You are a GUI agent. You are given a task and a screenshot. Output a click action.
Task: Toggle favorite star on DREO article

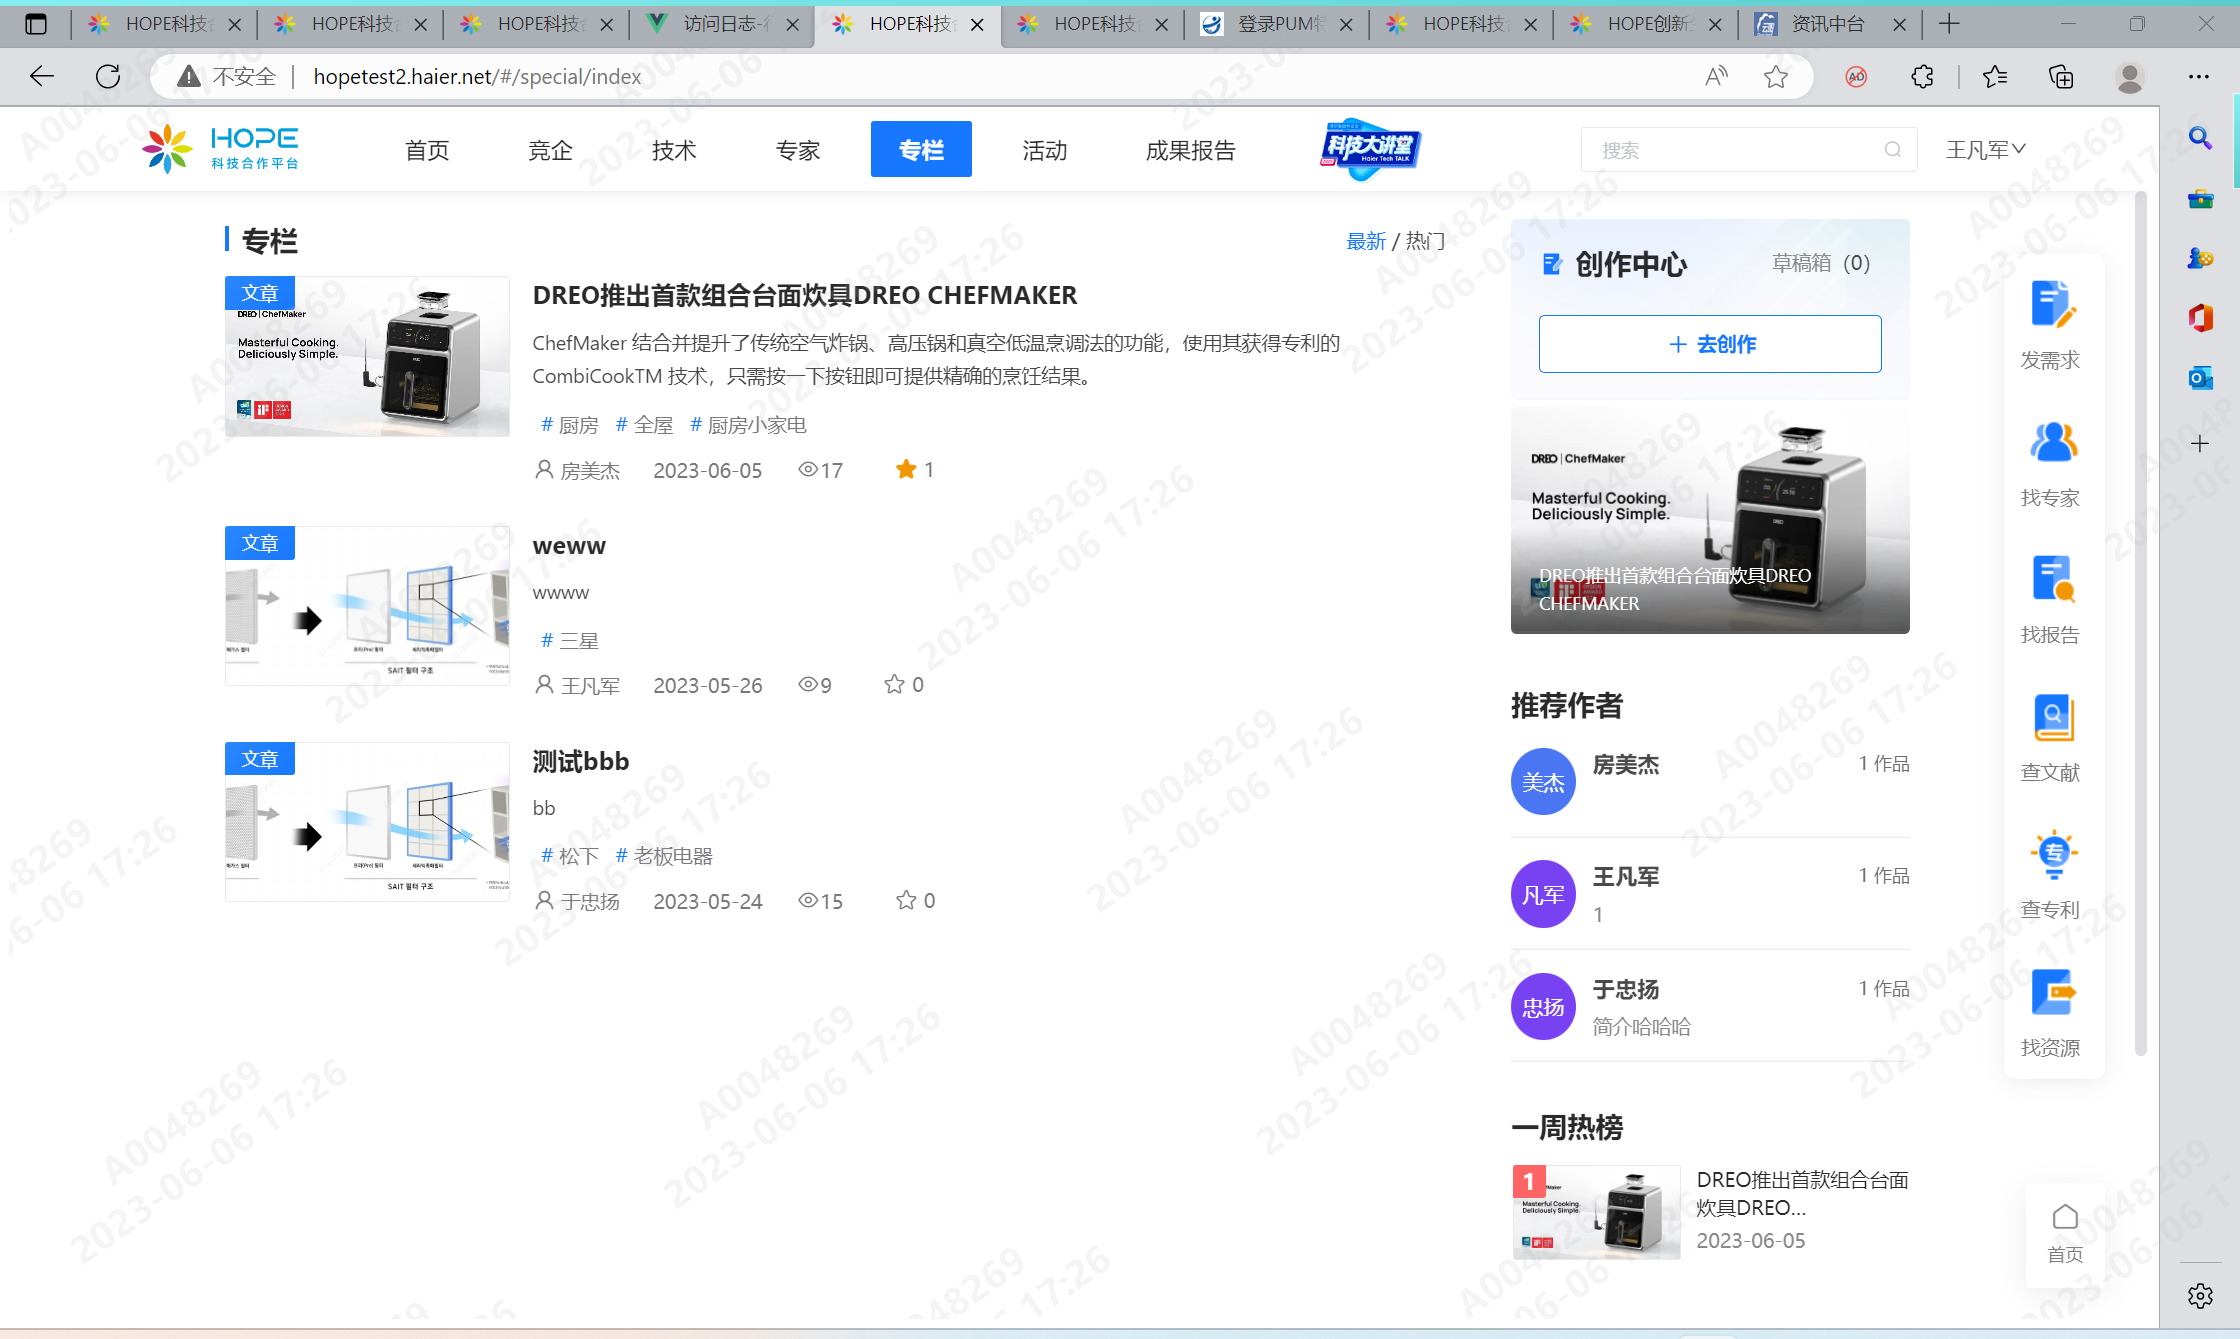click(906, 469)
